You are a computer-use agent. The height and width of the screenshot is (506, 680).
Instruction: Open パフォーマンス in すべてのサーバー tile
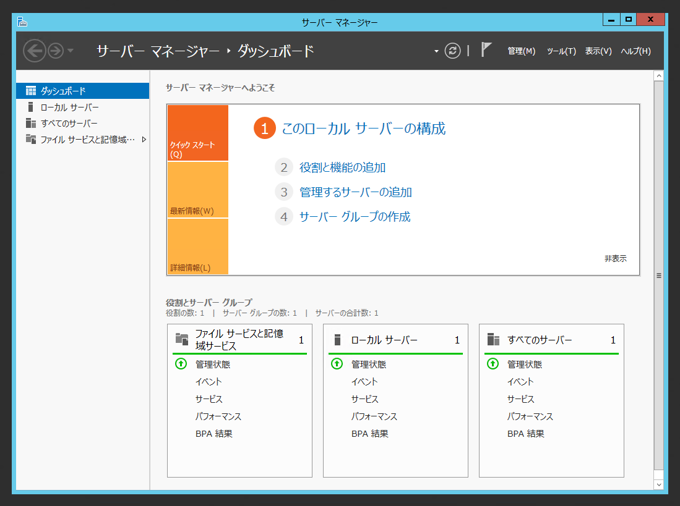(x=530, y=416)
